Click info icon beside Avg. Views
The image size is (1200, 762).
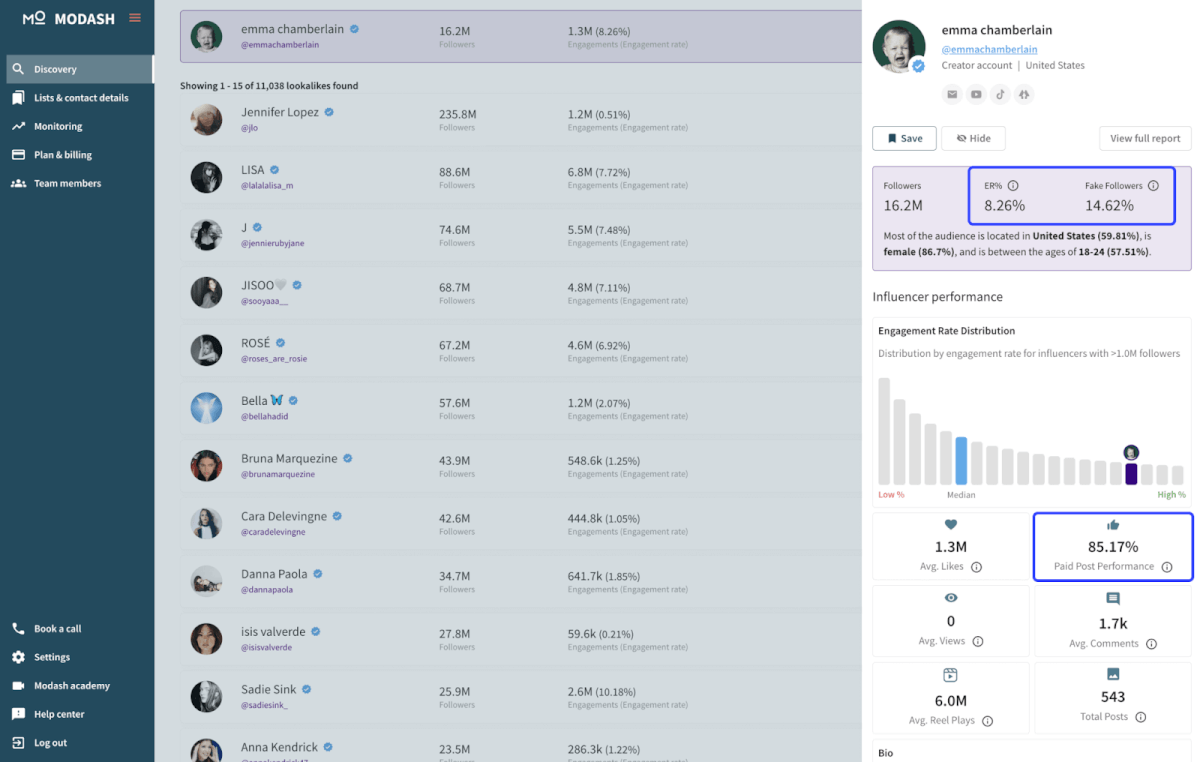978,642
